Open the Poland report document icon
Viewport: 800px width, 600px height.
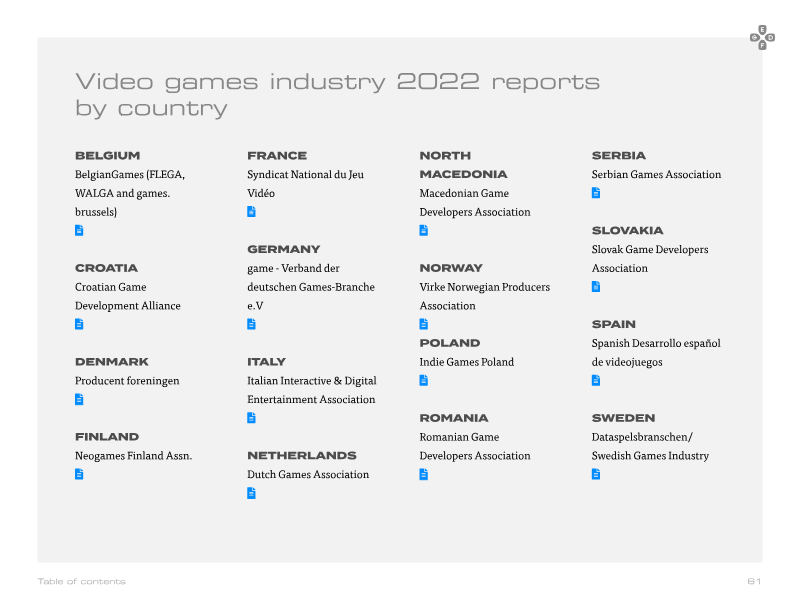[x=423, y=380]
